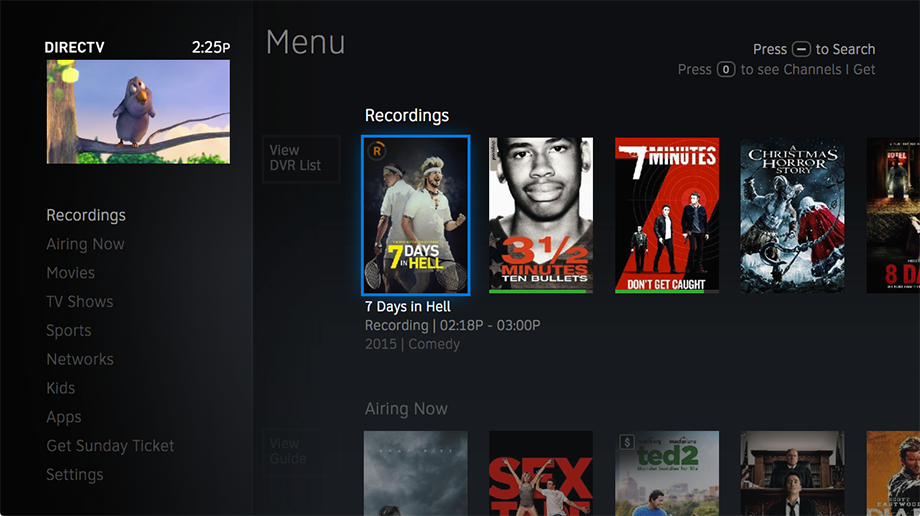Viewport: 920px width, 516px height.
Task: Open the Sports menu entry
Action: [x=69, y=330]
